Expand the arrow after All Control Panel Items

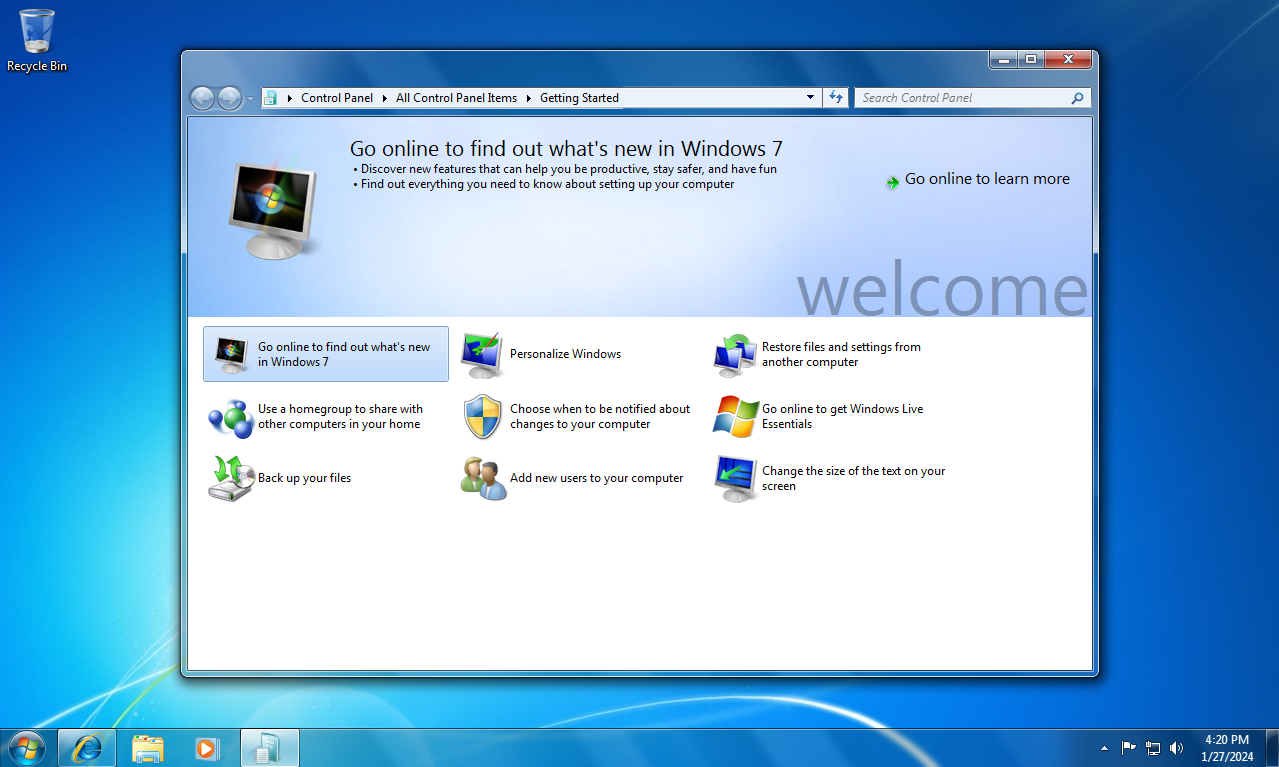[x=529, y=98]
